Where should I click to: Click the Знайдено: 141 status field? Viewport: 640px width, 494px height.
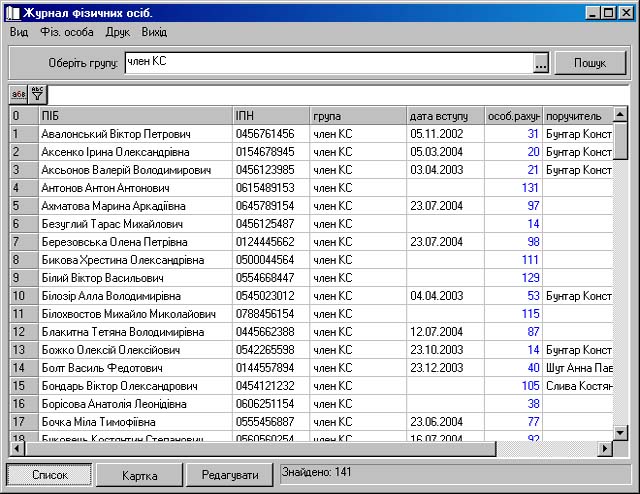point(455,474)
